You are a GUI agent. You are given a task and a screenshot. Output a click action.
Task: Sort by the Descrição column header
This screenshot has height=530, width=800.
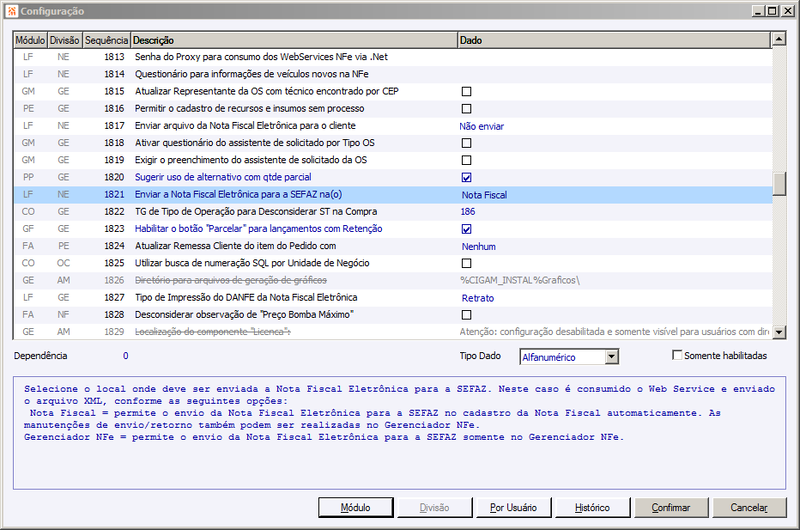[x=294, y=40]
